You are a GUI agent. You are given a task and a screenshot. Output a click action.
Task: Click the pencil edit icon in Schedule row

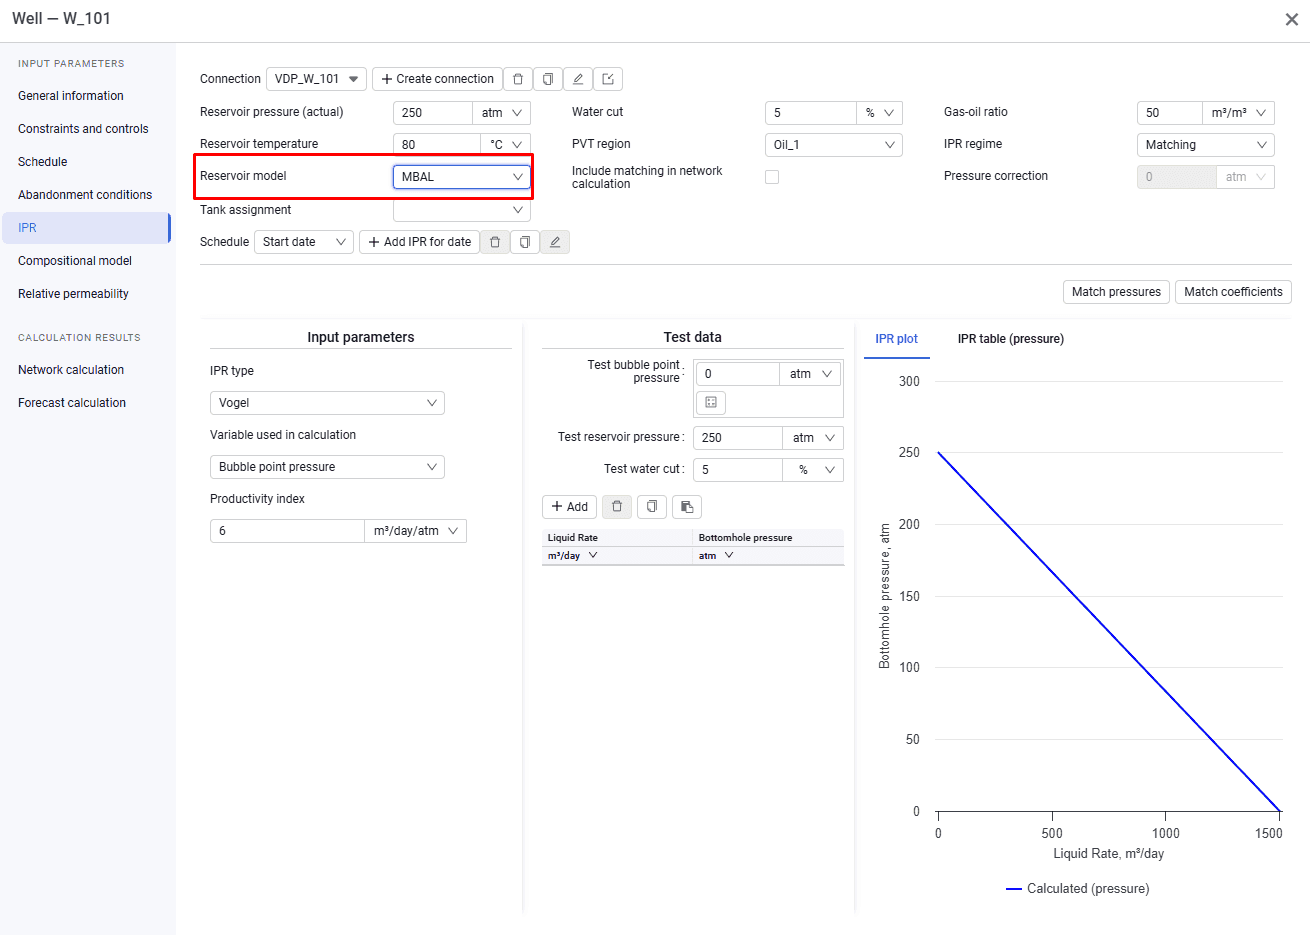point(555,242)
